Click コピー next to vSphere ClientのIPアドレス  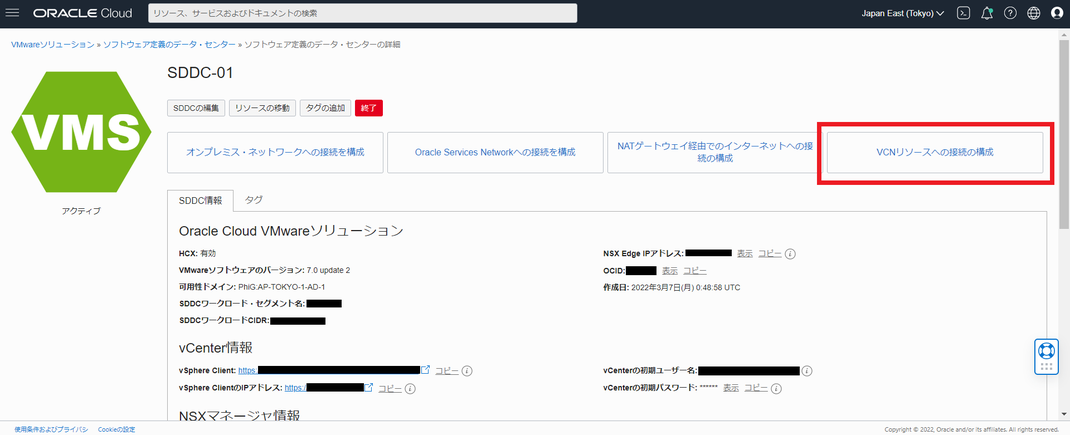coord(390,389)
